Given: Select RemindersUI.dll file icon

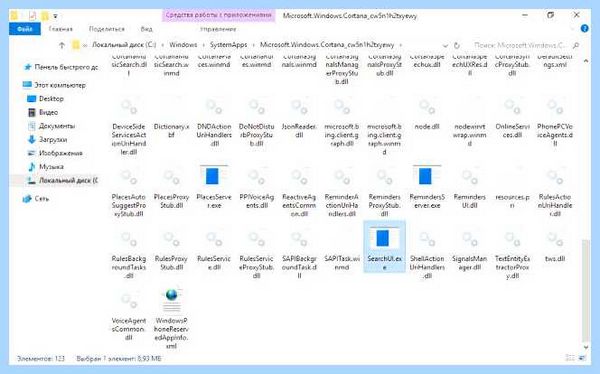Looking at the screenshot, I should point(469,176).
